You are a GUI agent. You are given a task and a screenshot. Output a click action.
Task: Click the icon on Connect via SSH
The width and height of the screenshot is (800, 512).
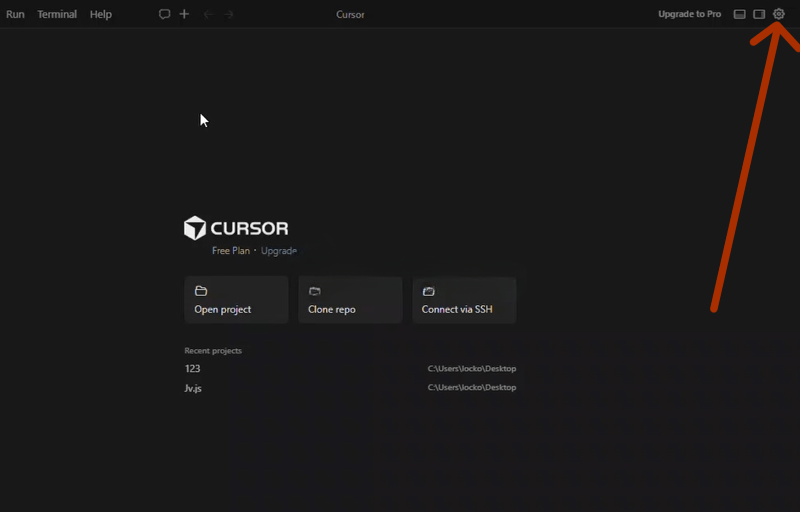pyautogui.click(x=429, y=291)
